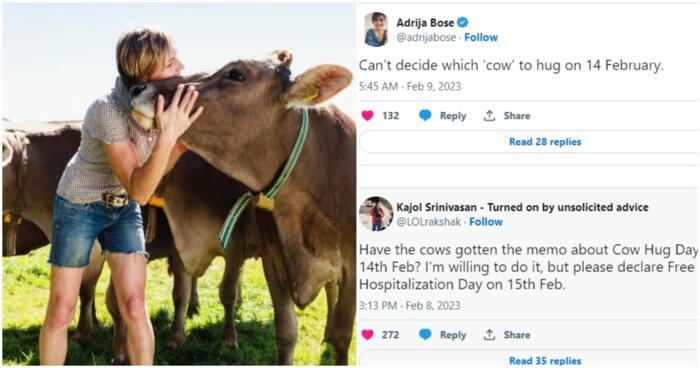Follow @LOLrakshak
The height and width of the screenshot is (368, 700).
[486, 222]
